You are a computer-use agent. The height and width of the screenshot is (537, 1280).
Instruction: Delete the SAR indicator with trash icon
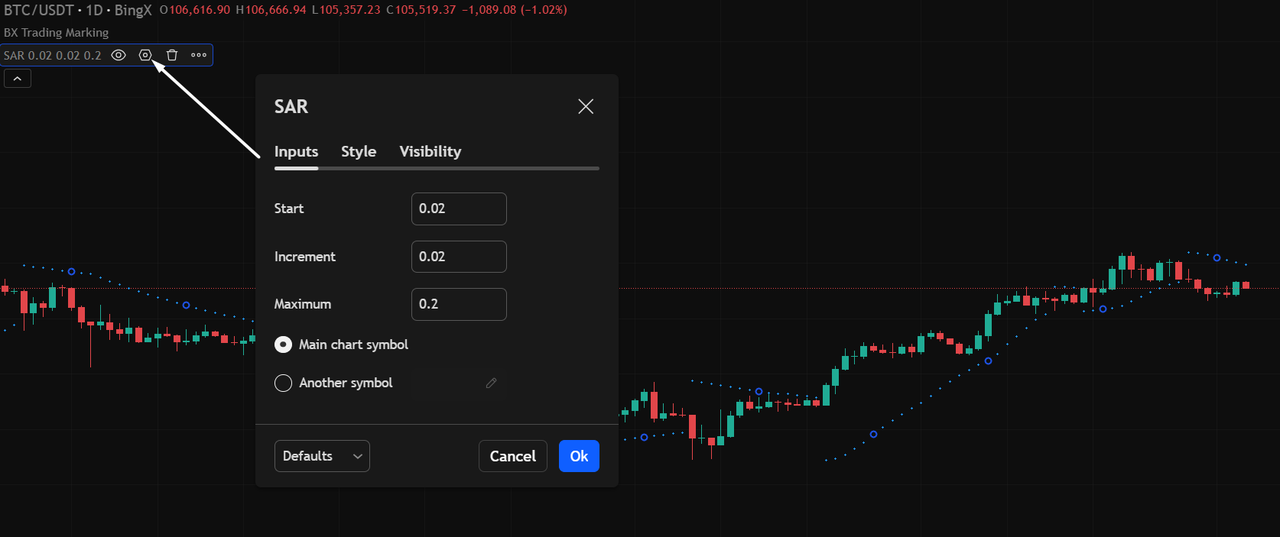tap(172, 55)
